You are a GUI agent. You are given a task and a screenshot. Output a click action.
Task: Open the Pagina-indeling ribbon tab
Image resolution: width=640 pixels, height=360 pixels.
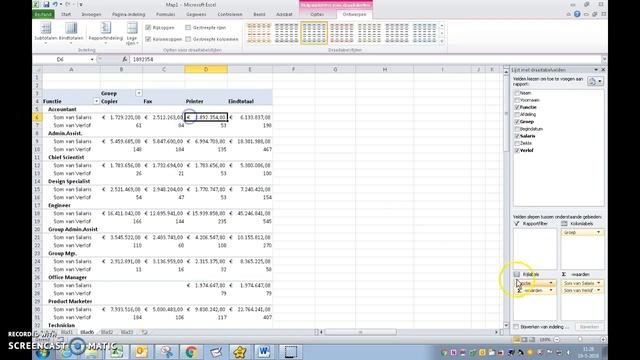point(129,14)
